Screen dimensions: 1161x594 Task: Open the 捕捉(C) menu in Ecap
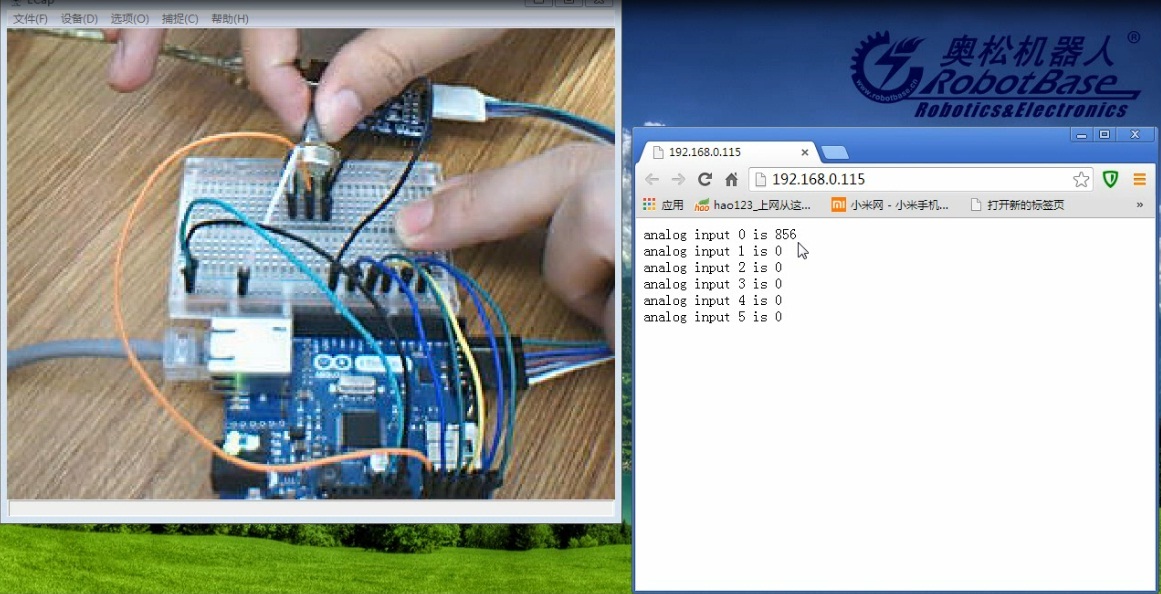(180, 19)
